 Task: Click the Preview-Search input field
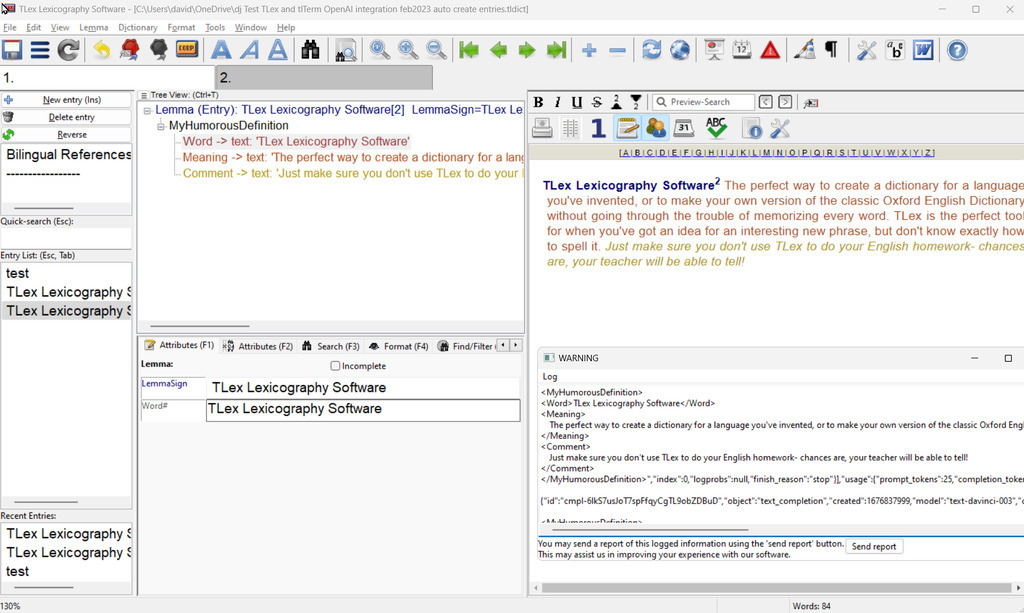(703, 102)
